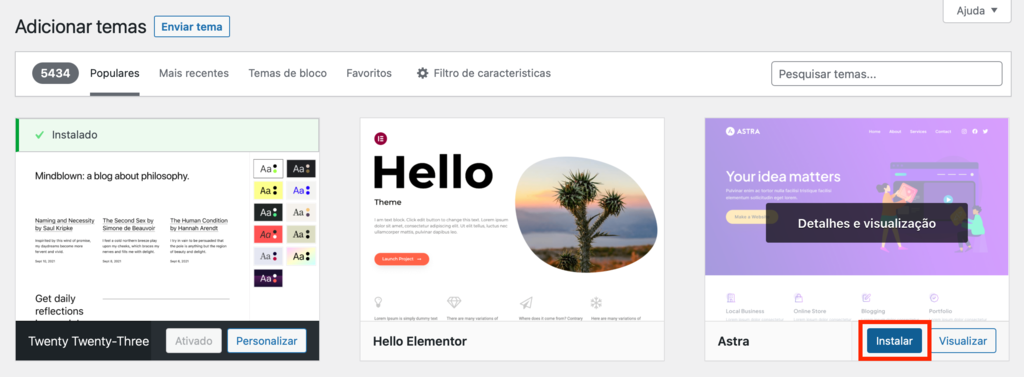Focus the Pesquisar temas search field
Viewport: 1024px width, 377px height.
tap(886, 74)
